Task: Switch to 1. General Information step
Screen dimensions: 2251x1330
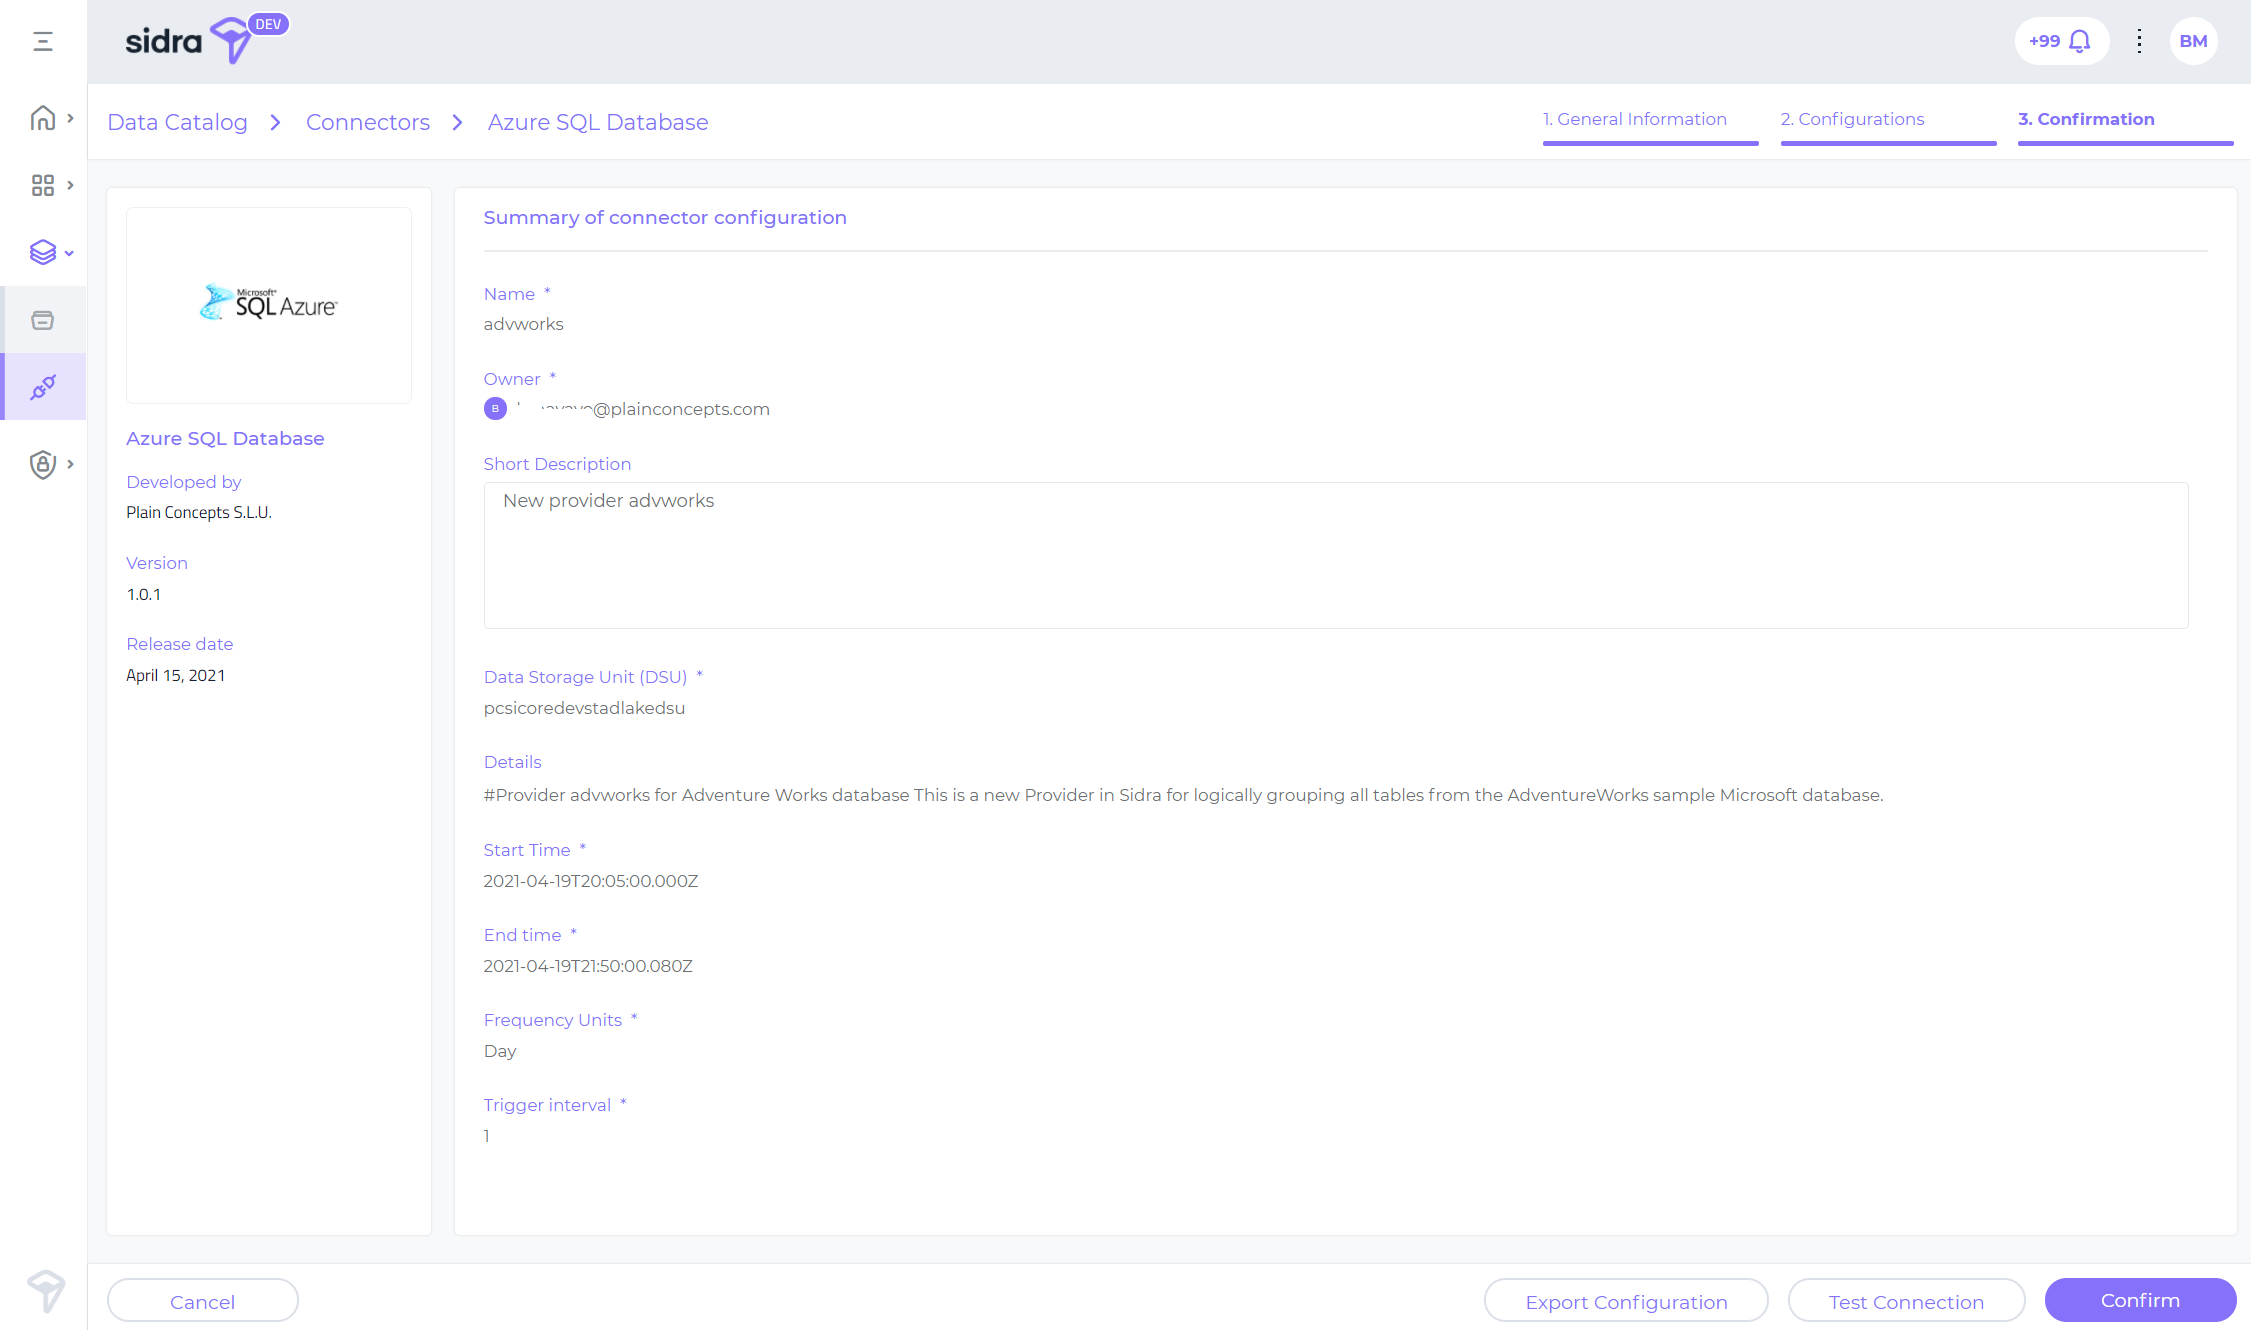Action: point(1634,119)
